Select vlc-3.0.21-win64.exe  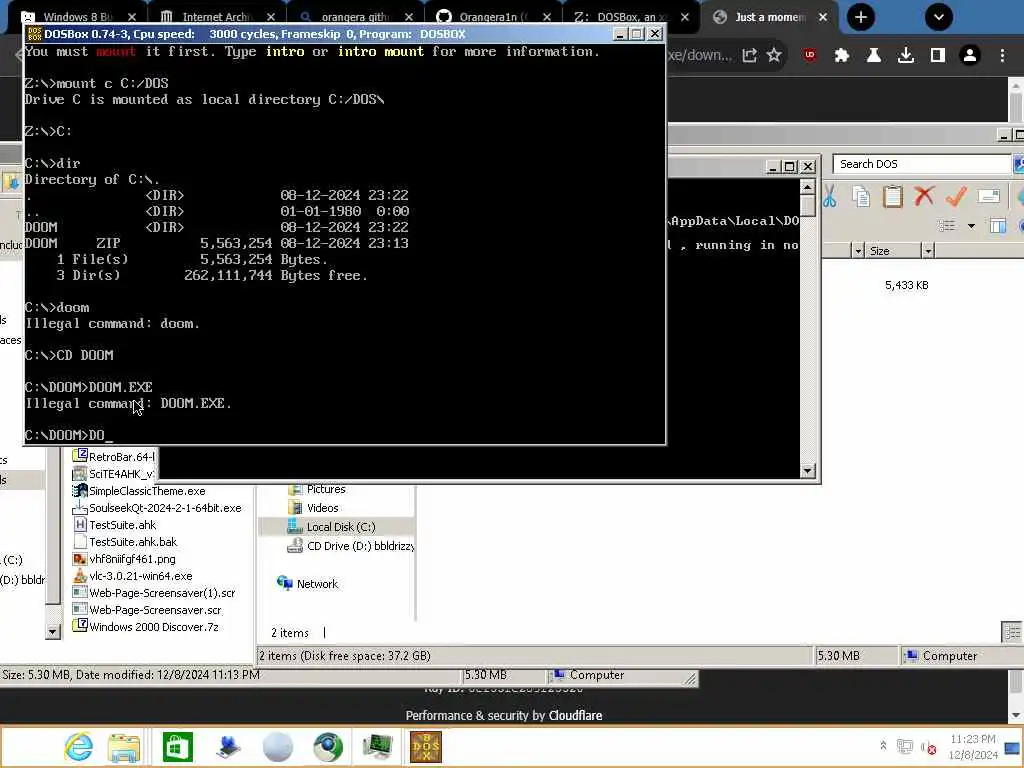(133, 575)
